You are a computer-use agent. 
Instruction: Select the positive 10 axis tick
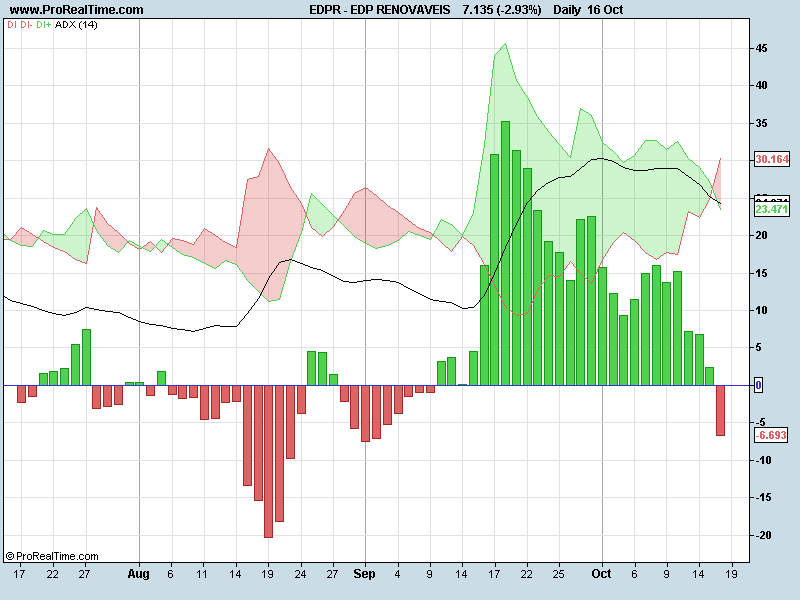click(x=761, y=310)
